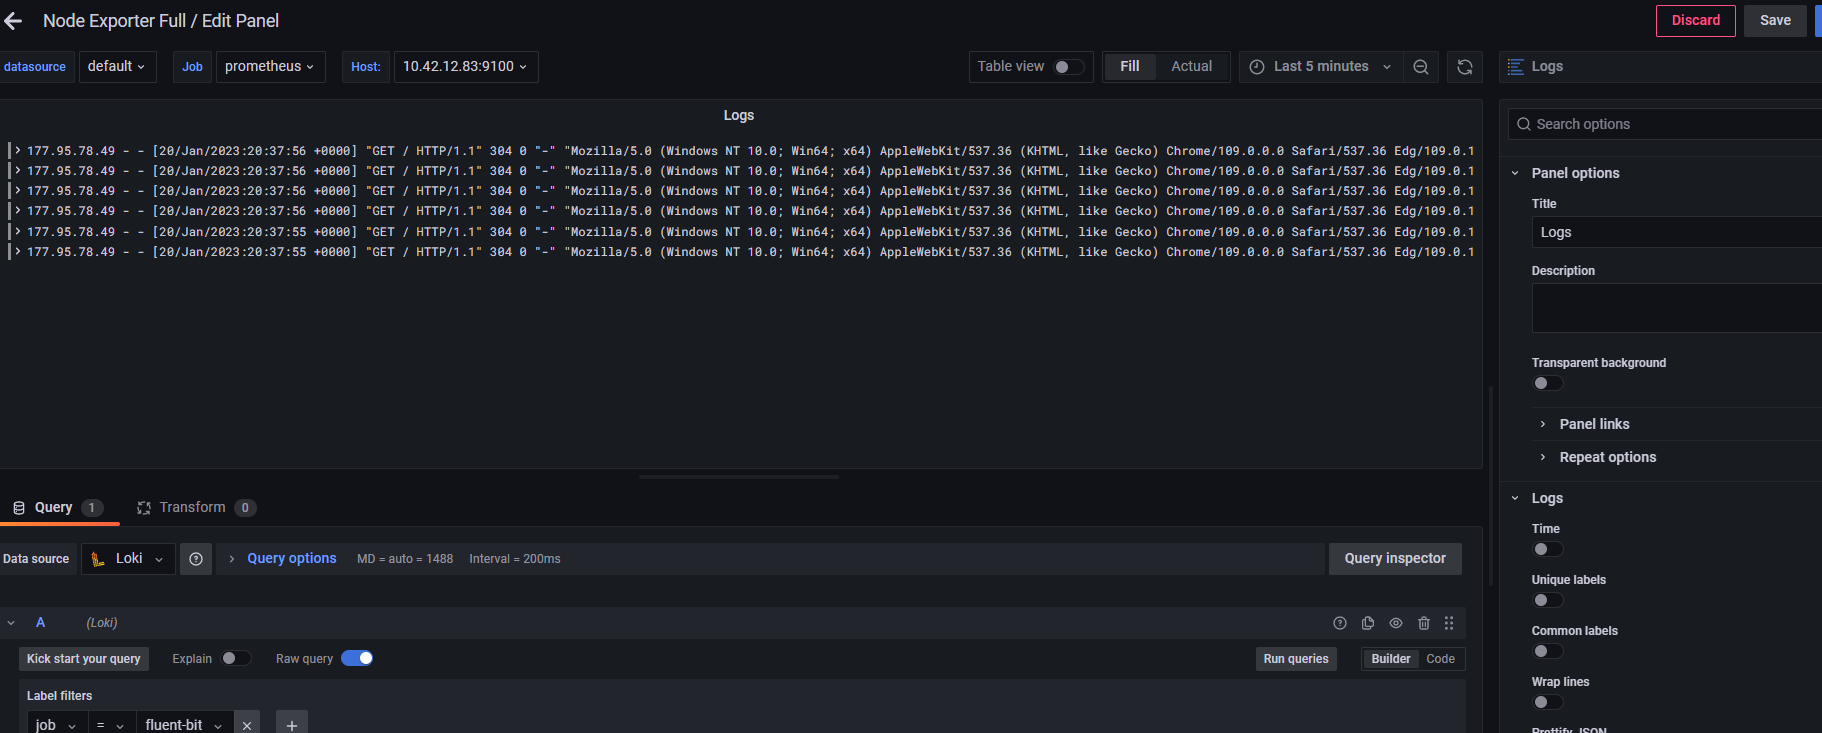Click the panel resize handle bar
1822x733 pixels.
[739, 477]
